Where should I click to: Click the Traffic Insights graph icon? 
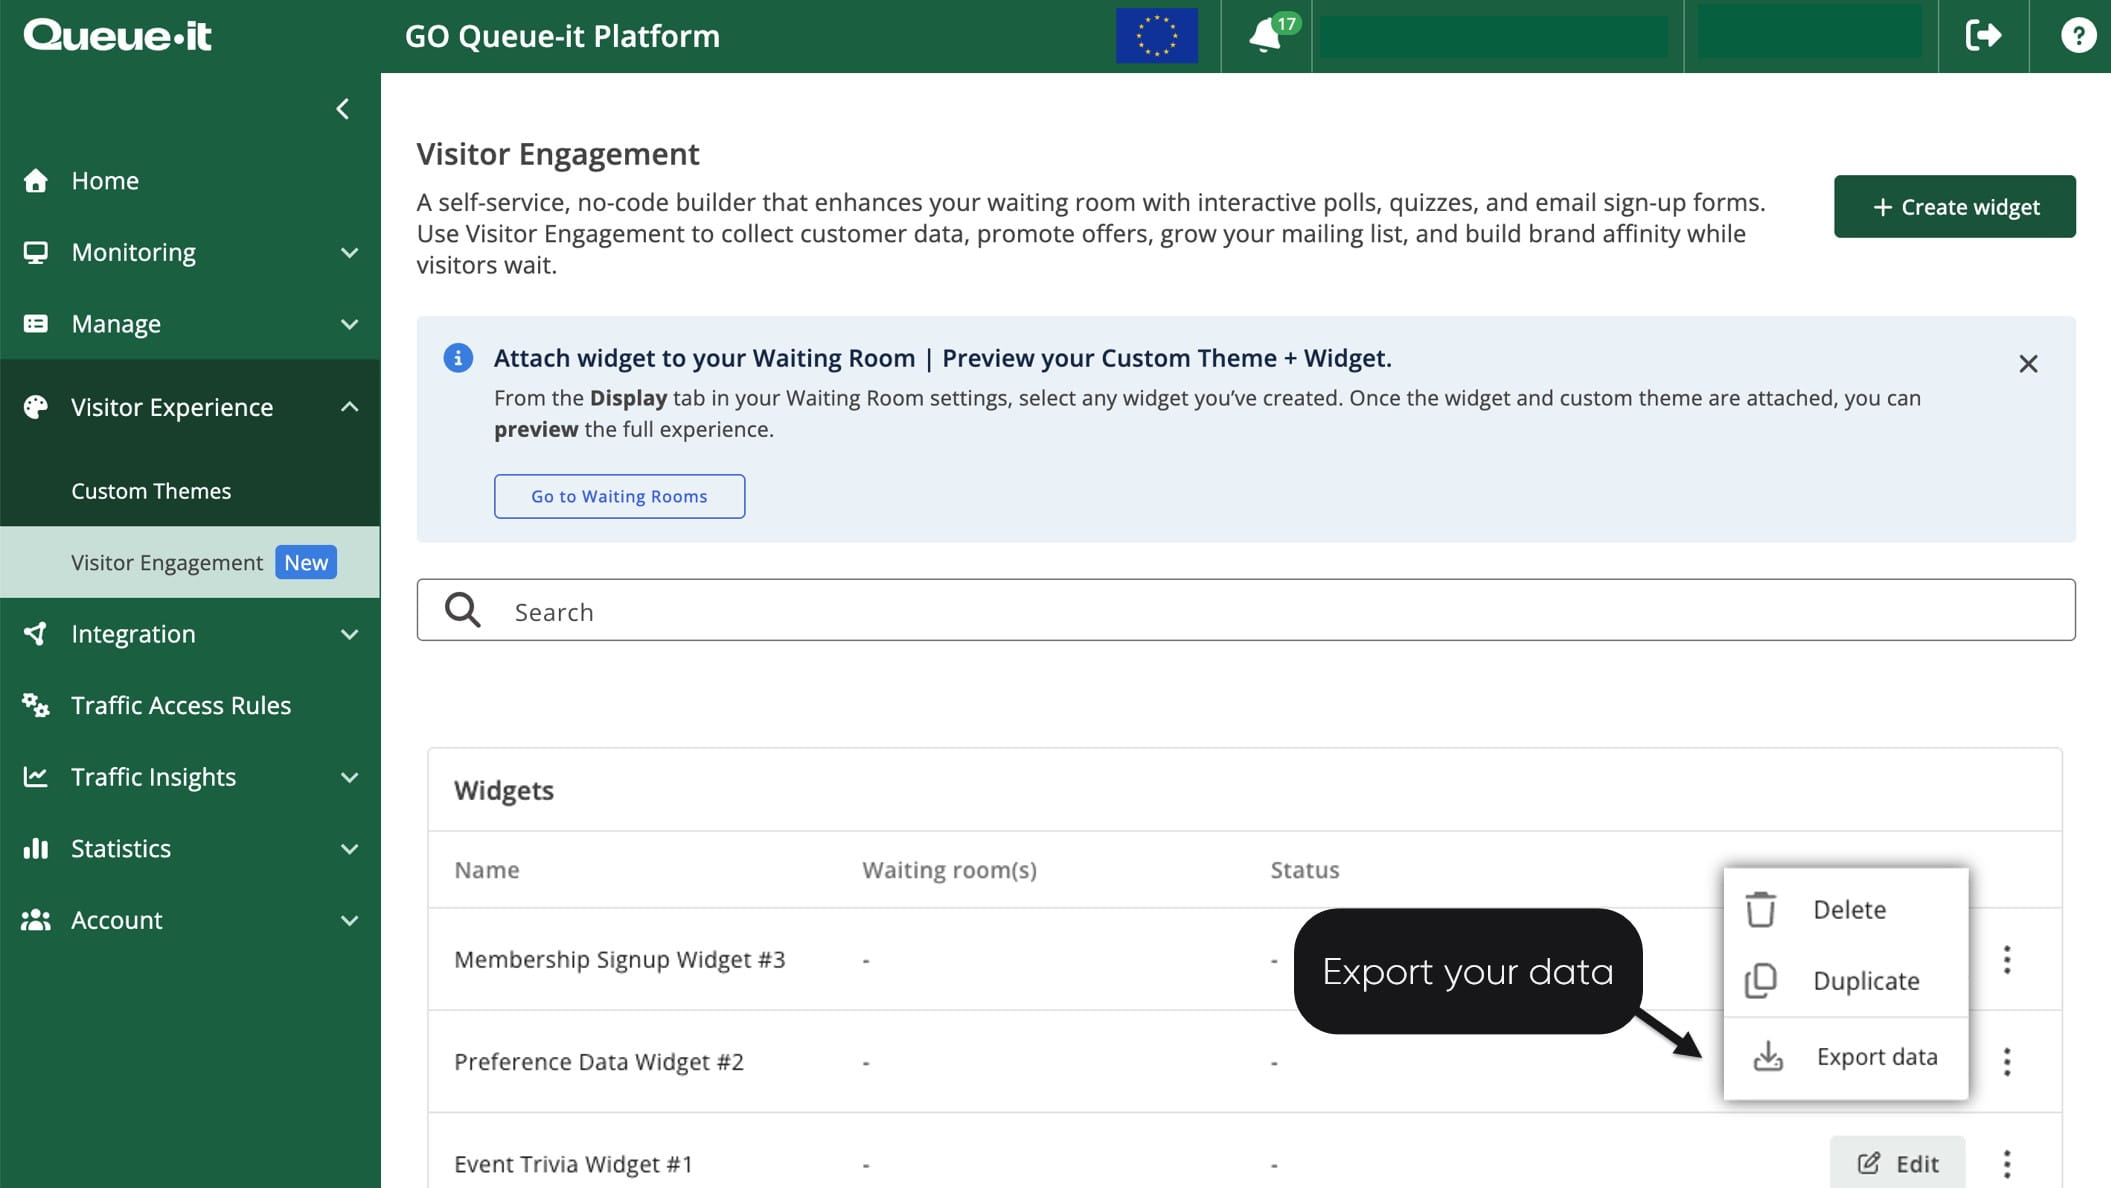(x=36, y=776)
